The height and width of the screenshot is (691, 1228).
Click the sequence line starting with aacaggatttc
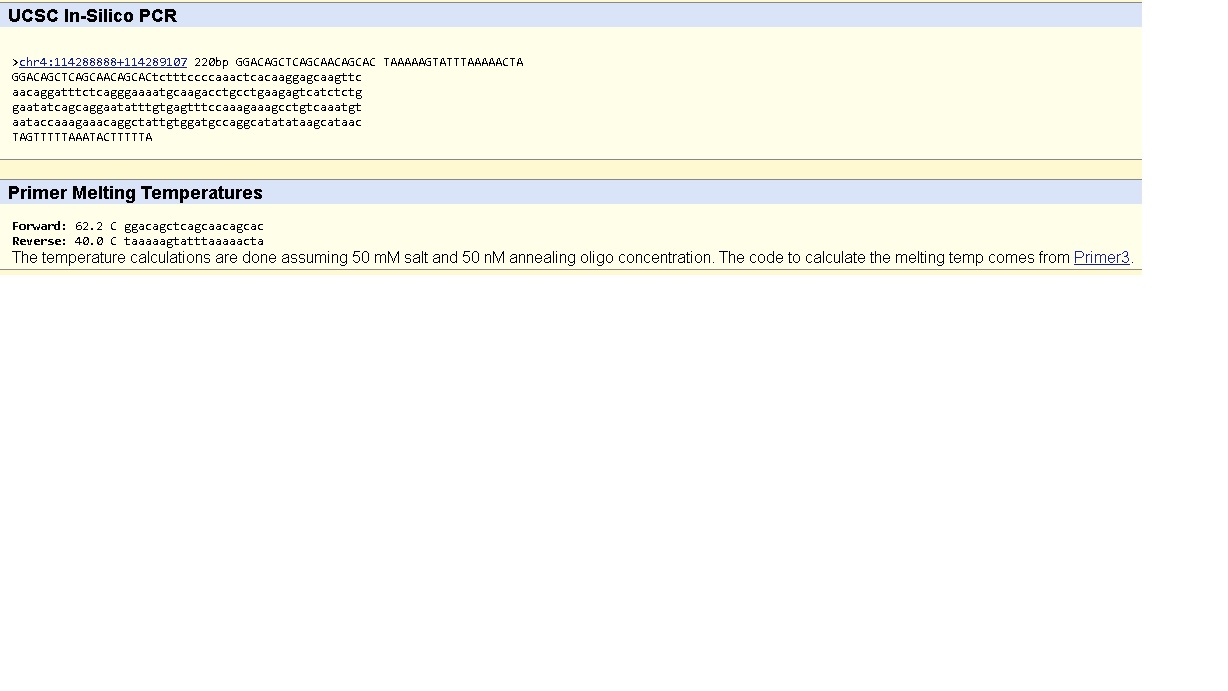point(187,92)
